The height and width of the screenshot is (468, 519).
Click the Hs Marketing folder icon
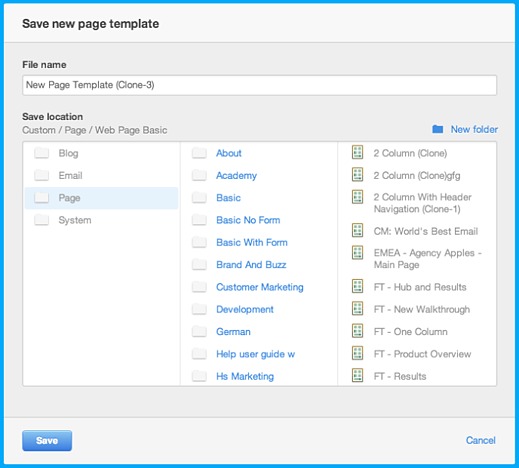click(x=199, y=376)
